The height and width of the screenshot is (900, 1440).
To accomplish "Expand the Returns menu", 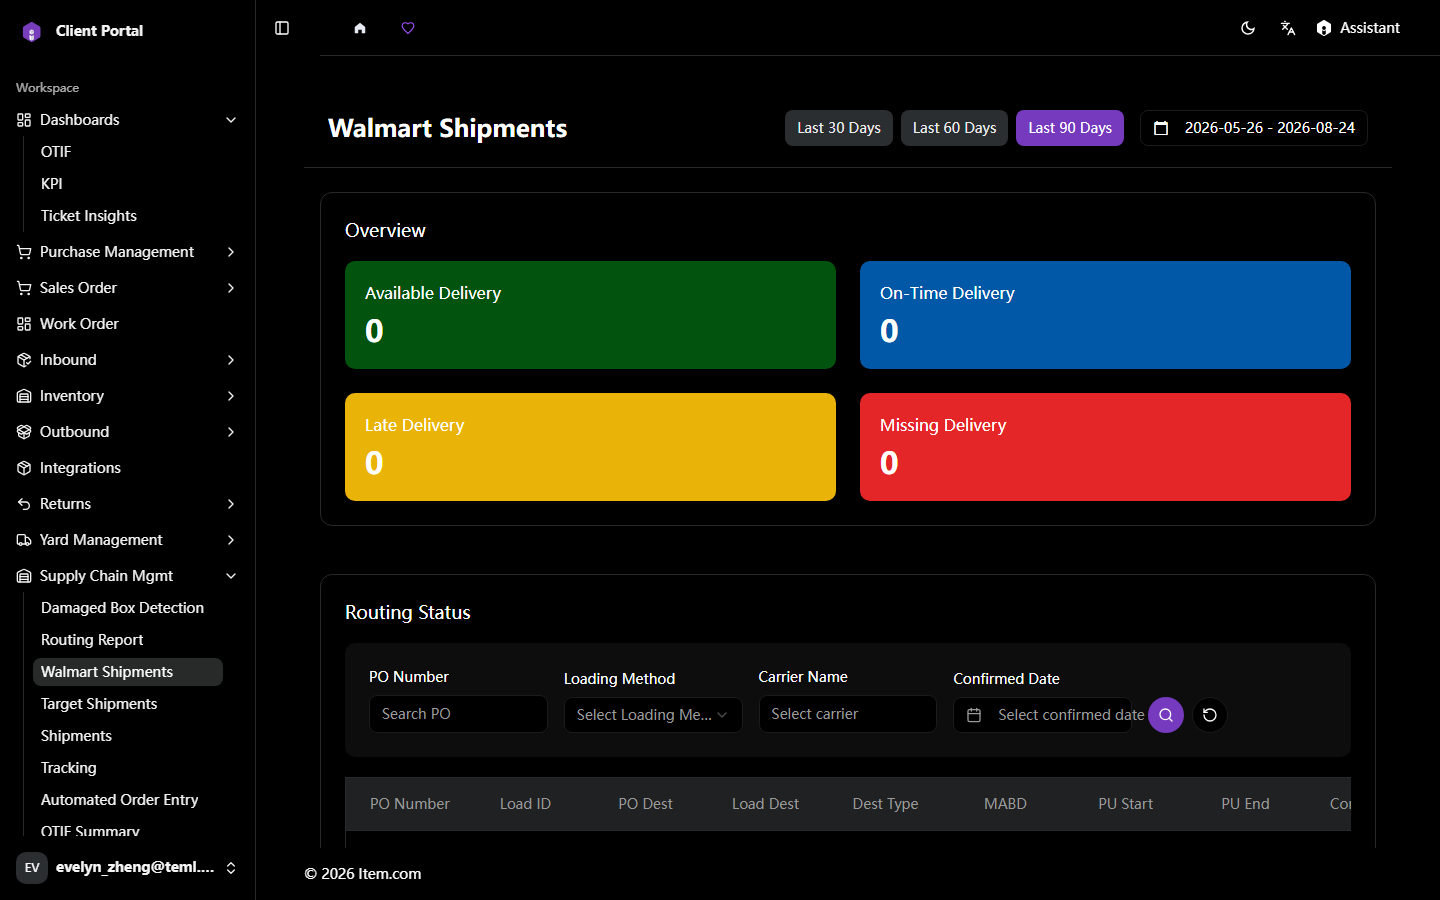I will pos(126,504).
